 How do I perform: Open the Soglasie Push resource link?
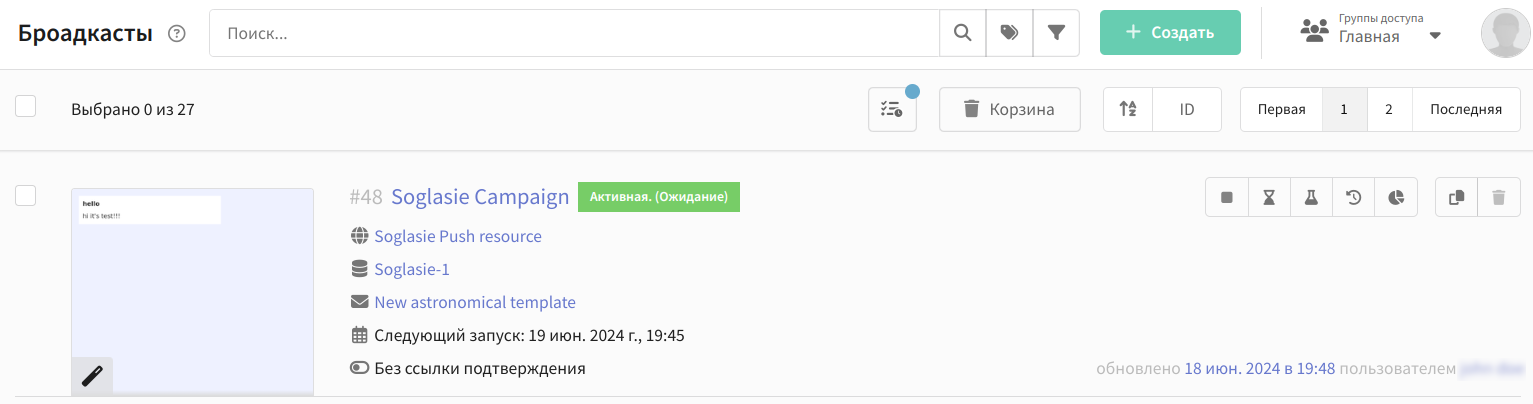(457, 236)
